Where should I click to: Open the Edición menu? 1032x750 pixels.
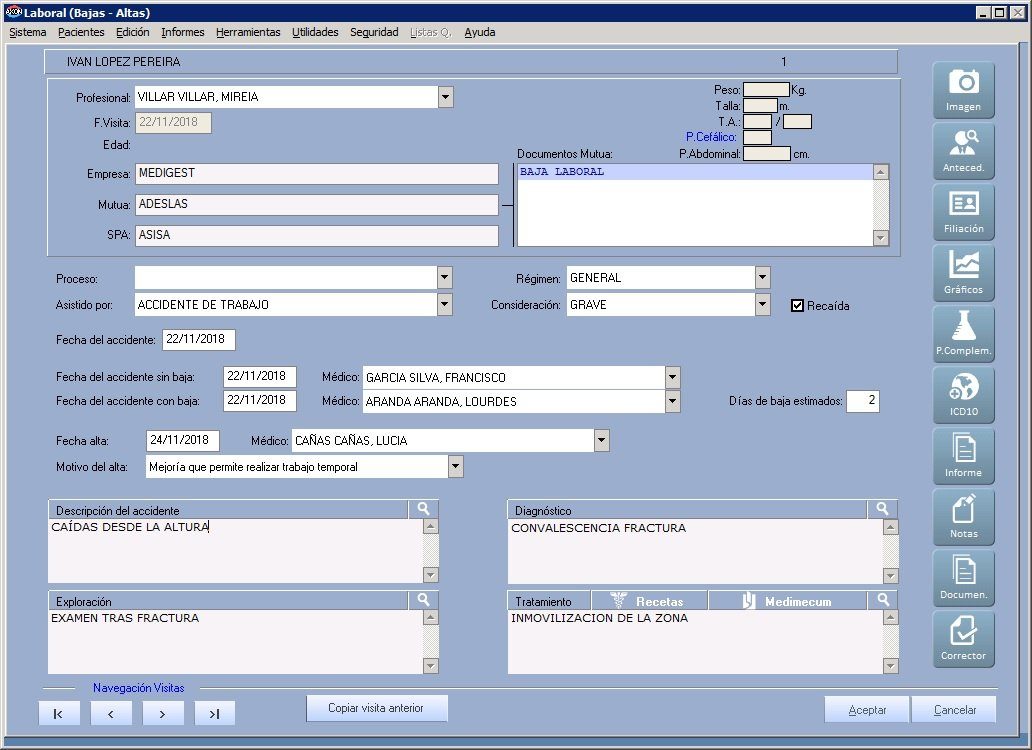point(132,32)
